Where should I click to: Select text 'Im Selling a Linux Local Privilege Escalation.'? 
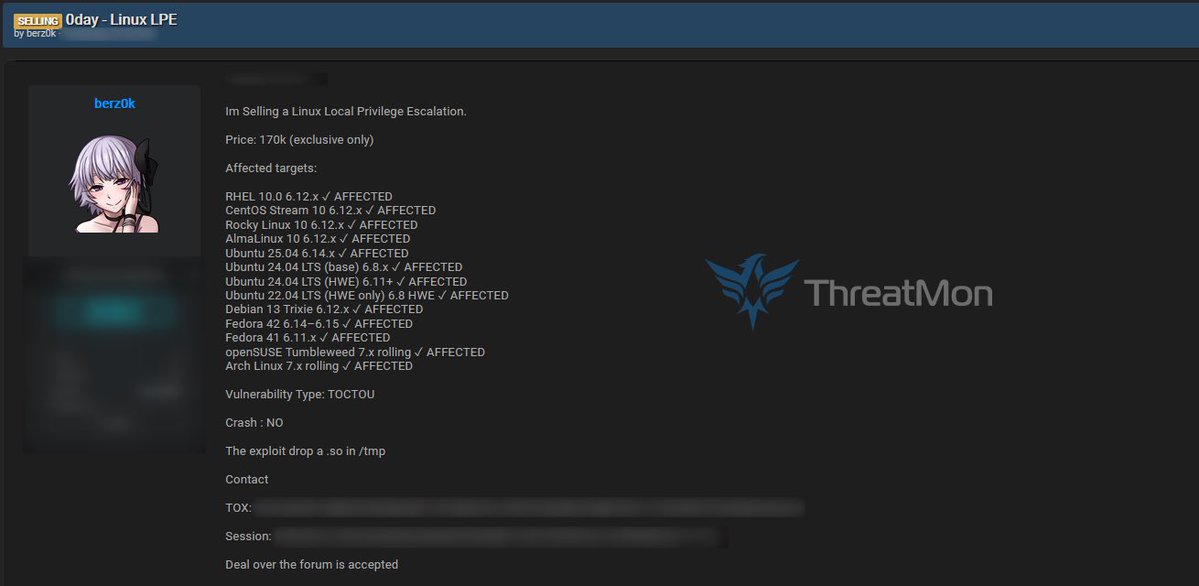pos(346,112)
